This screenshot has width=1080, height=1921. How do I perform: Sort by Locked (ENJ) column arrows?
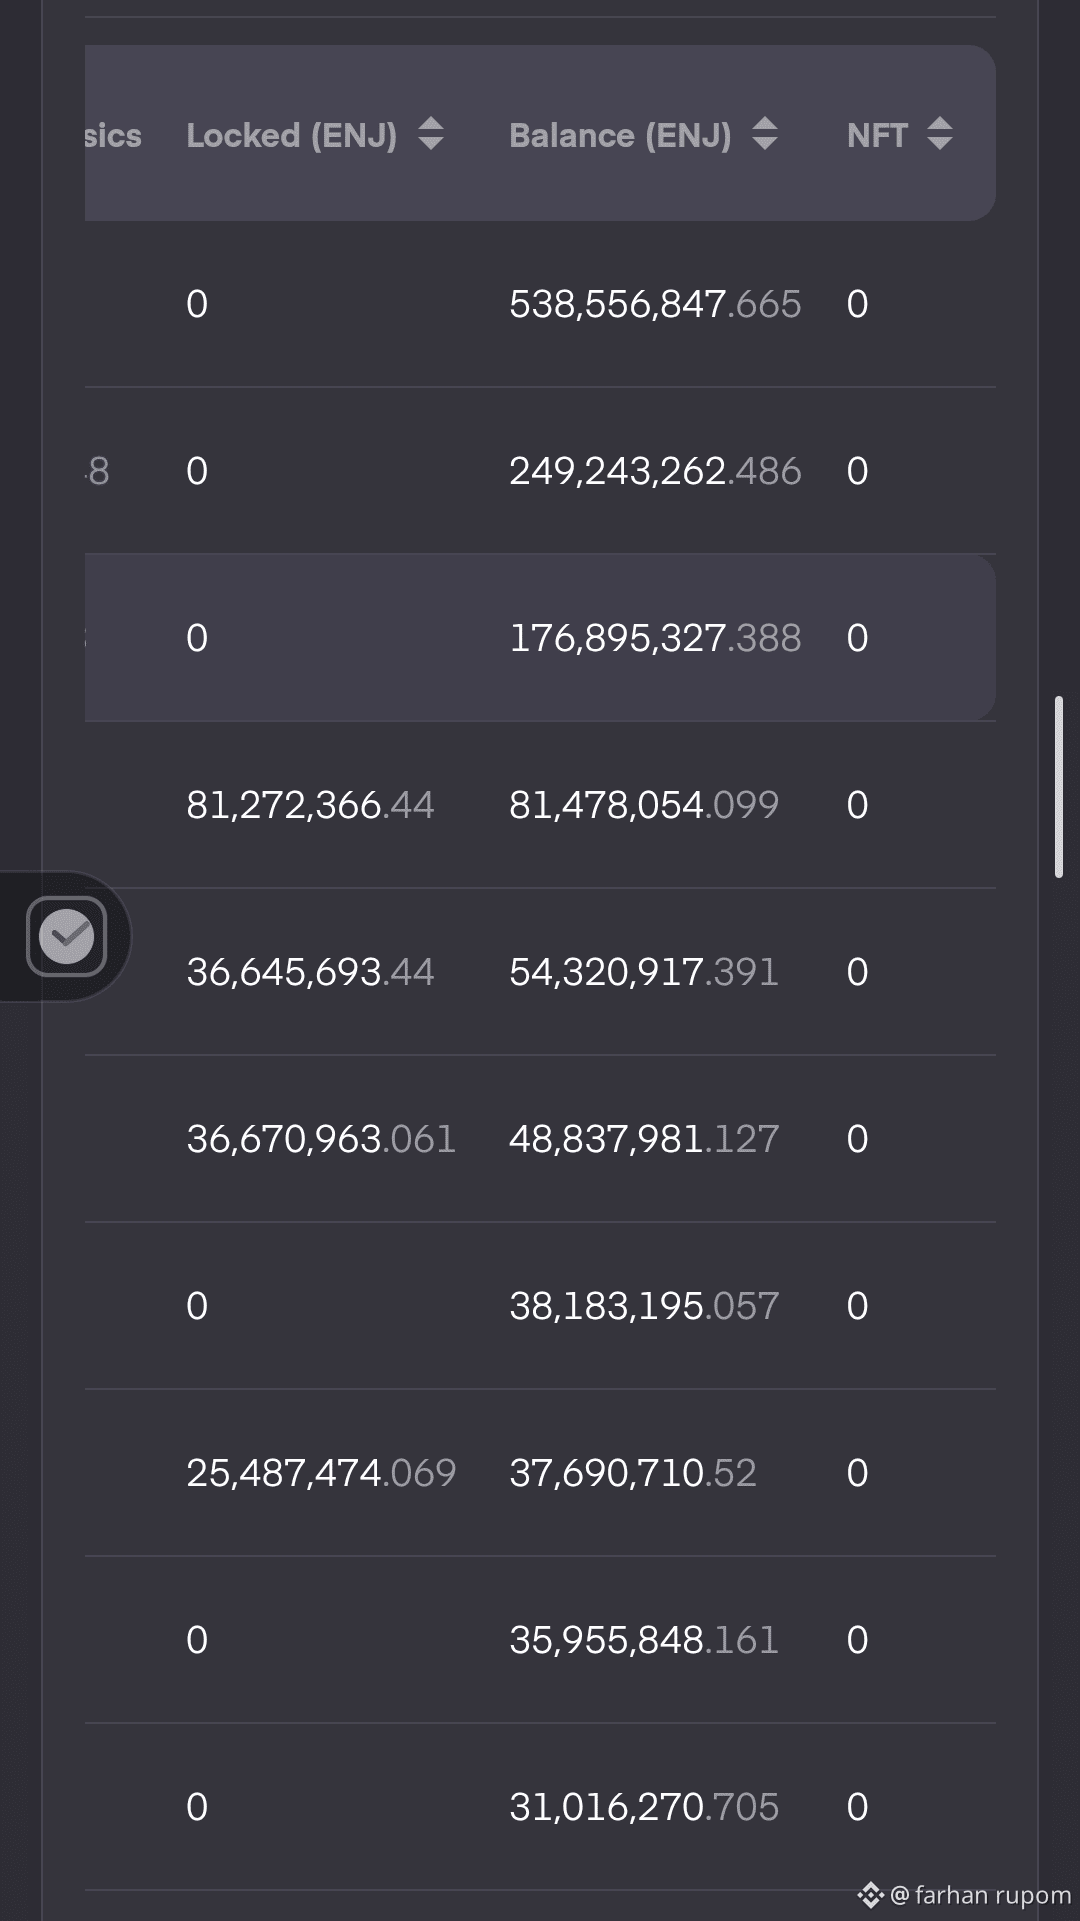pos(431,134)
